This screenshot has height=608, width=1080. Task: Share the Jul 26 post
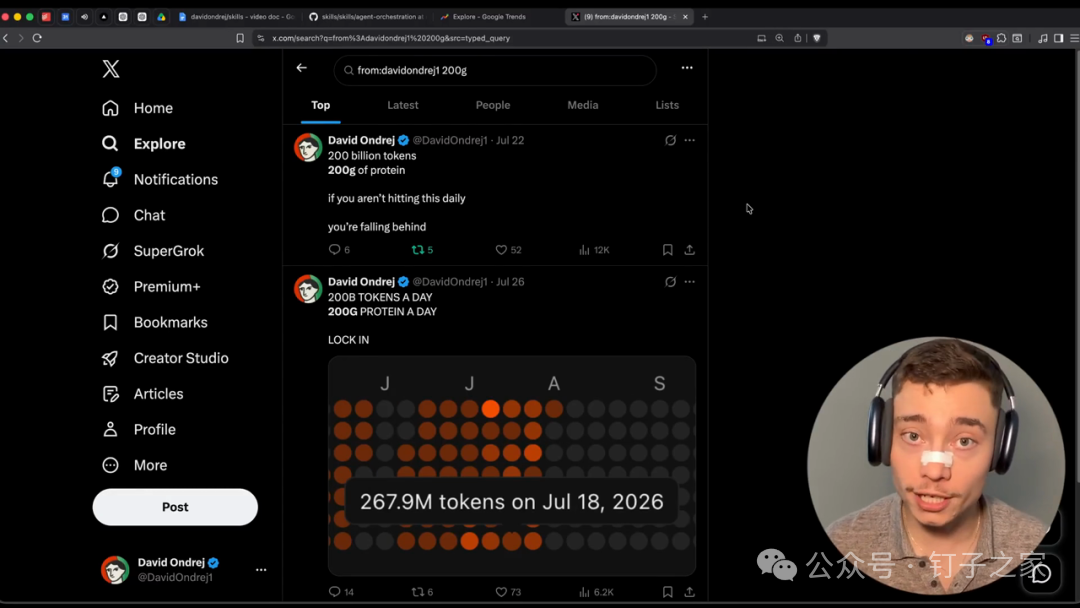689,592
